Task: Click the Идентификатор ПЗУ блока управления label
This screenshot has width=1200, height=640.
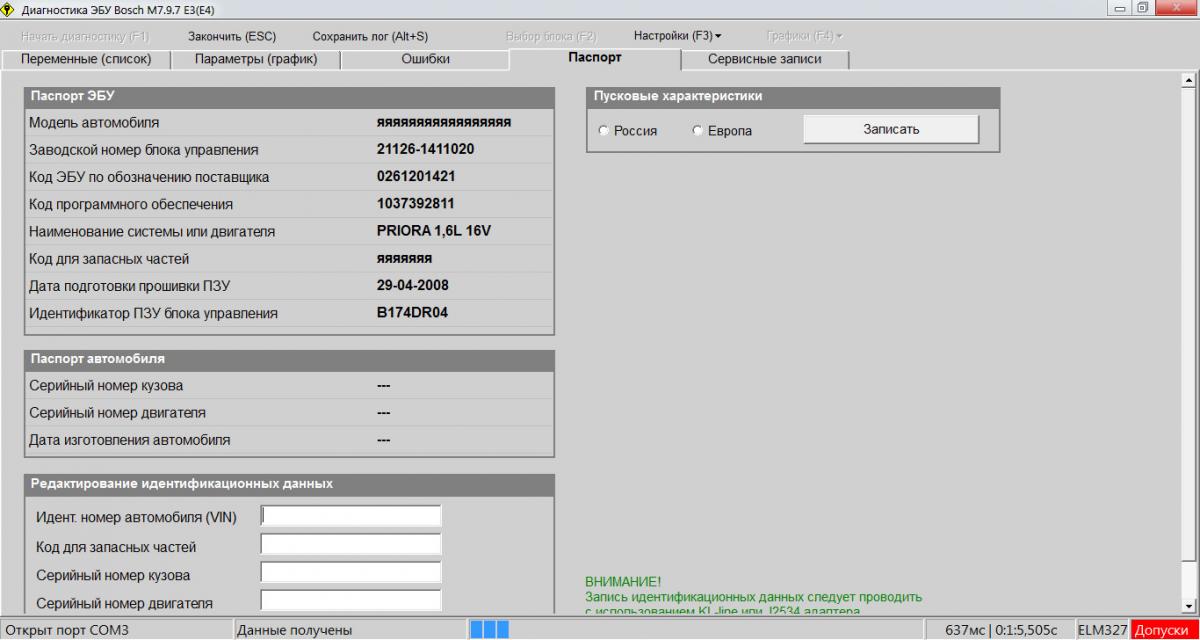Action: [x=153, y=313]
